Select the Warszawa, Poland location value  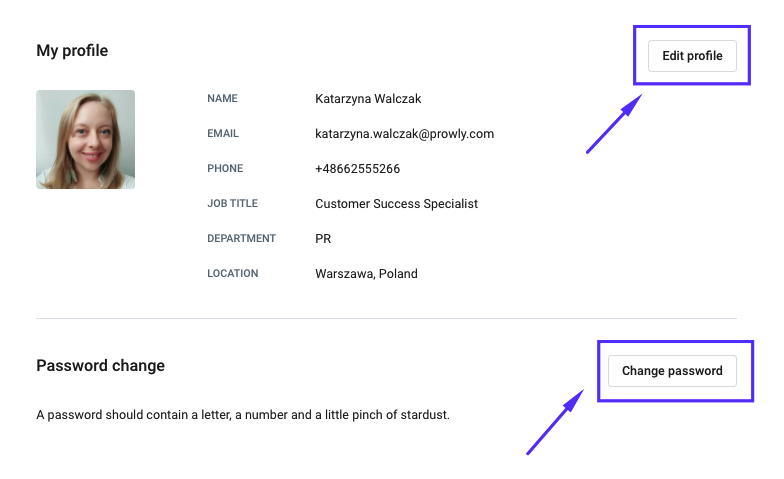366,274
